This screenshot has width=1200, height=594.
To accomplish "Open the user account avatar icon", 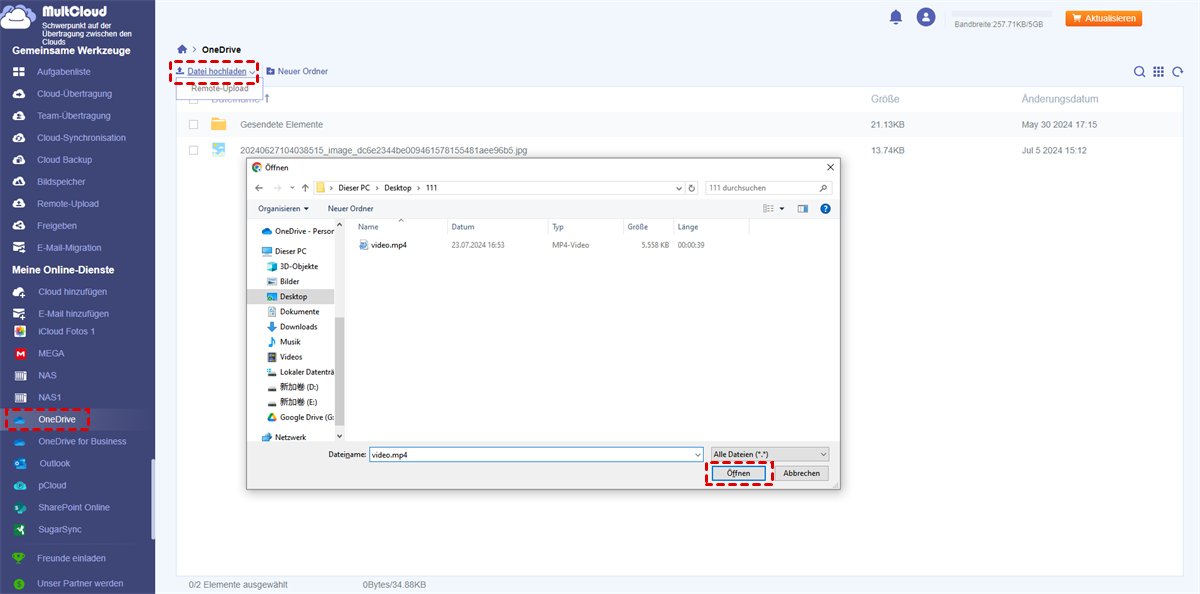I will pyautogui.click(x=926, y=17).
